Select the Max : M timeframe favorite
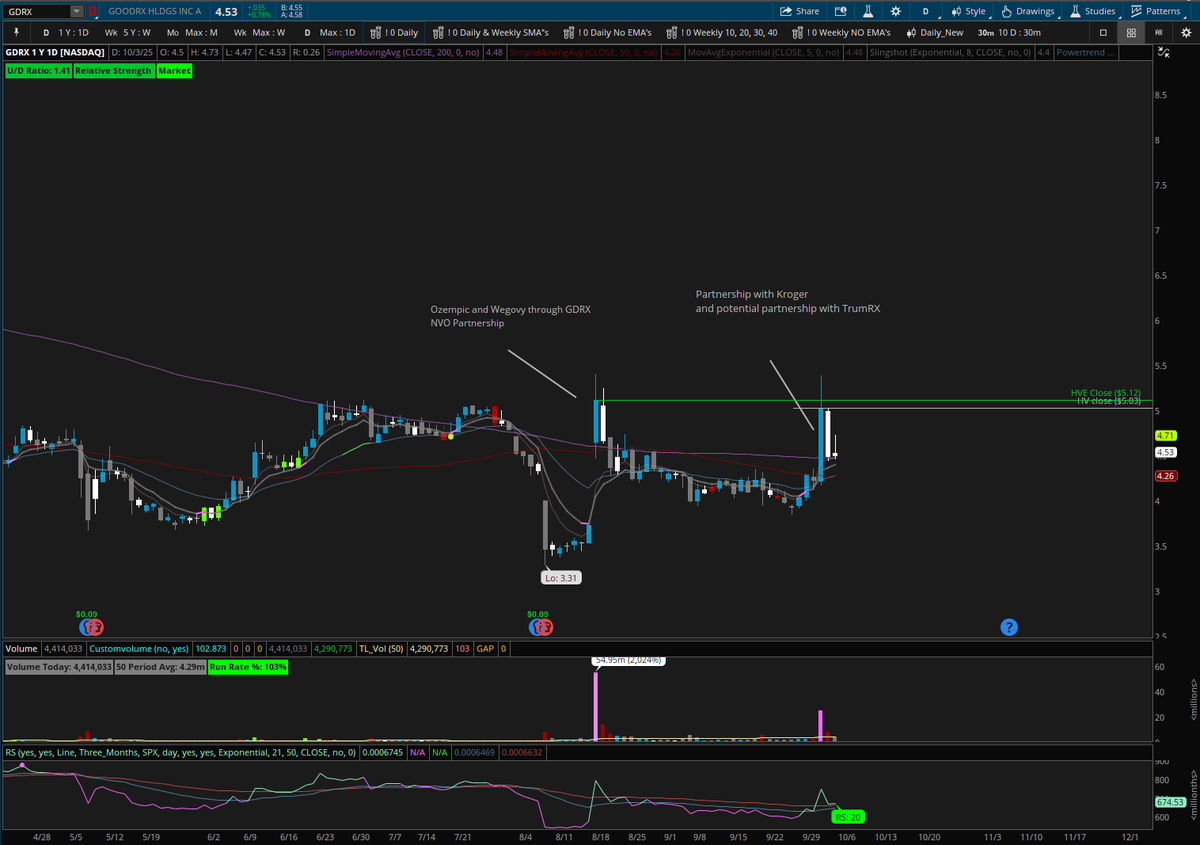 [x=193, y=32]
